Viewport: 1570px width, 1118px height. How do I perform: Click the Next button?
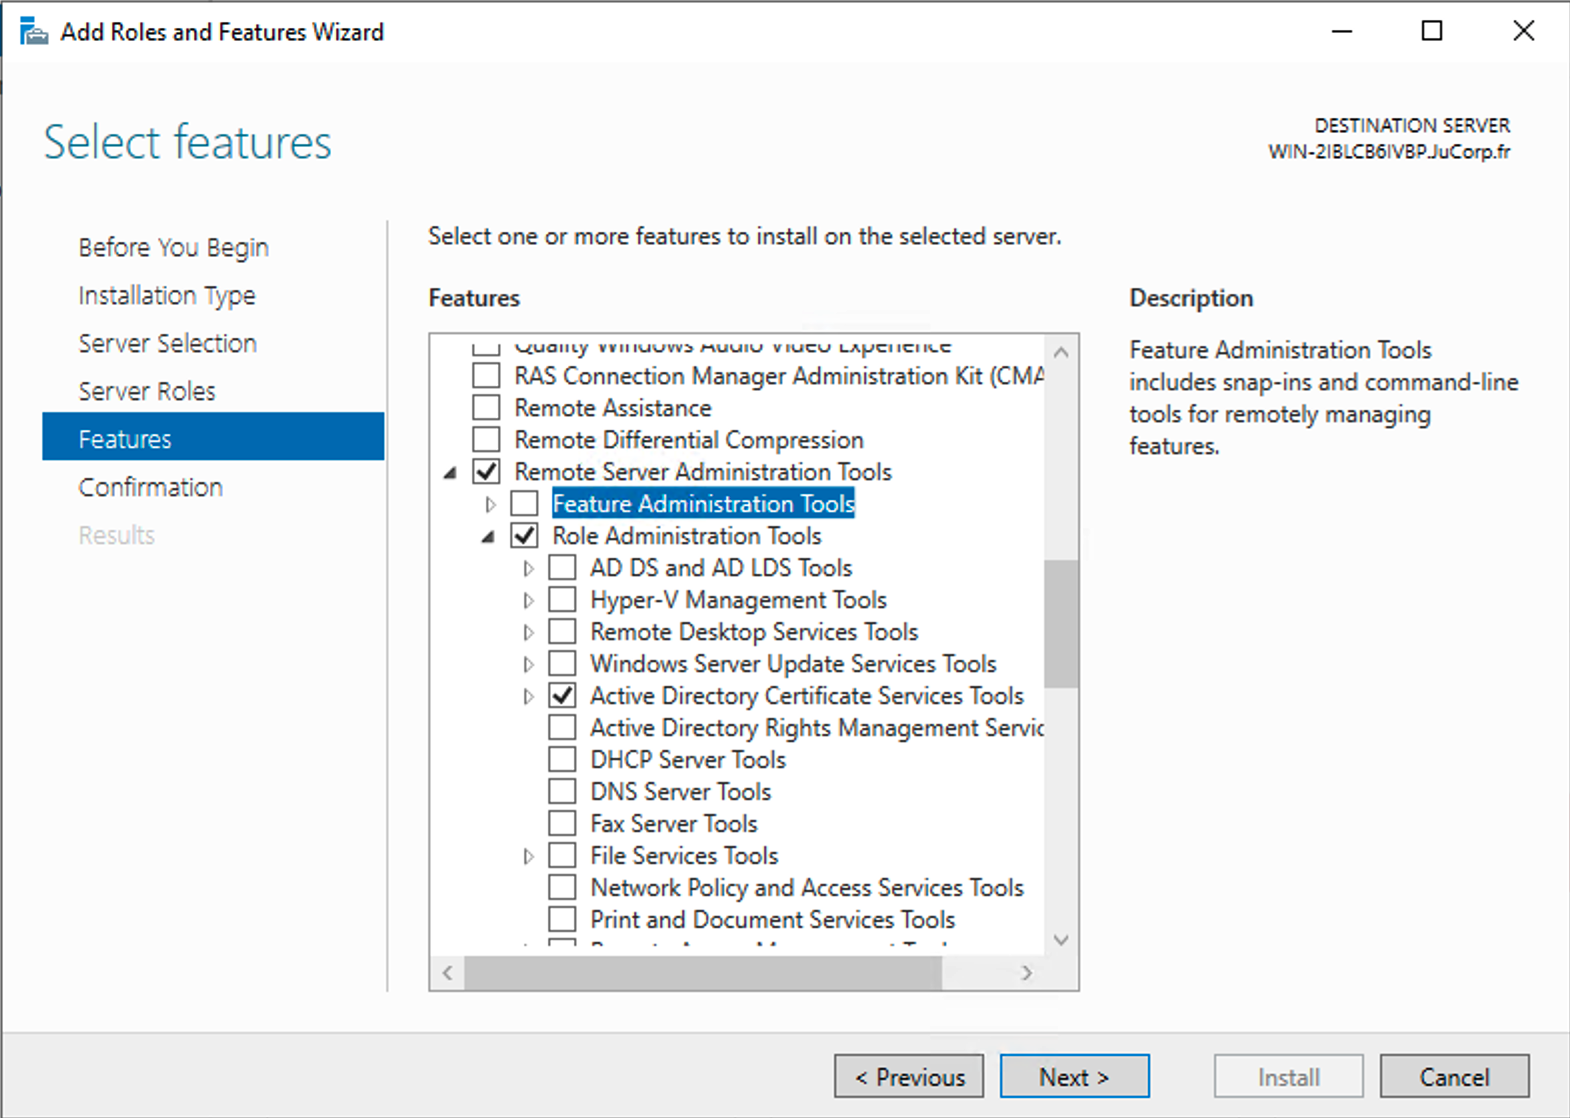(x=1074, y=1077)
